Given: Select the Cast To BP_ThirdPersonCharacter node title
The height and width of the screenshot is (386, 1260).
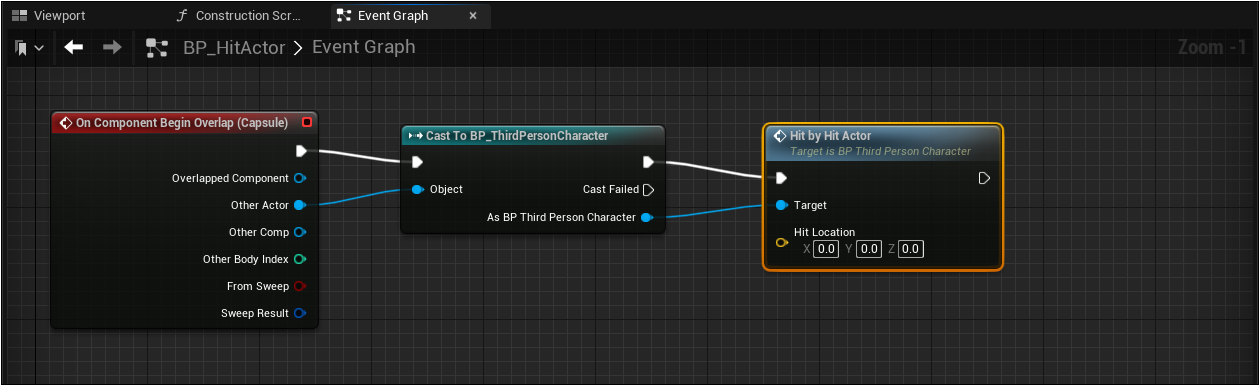Looking at the screenshot, I should click(517, 135).
